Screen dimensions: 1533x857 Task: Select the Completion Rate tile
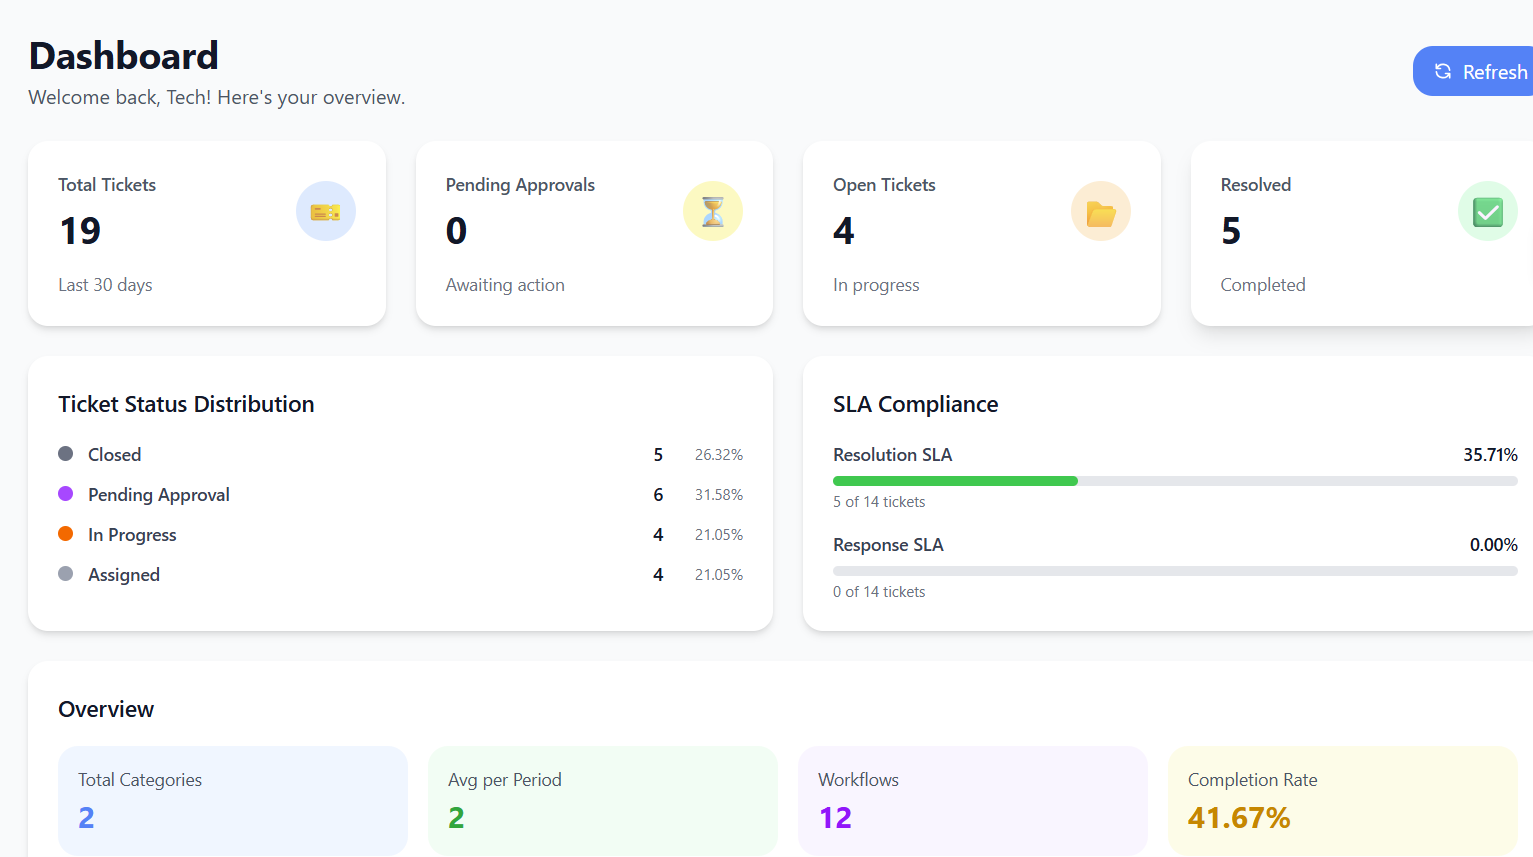coord(1342,800)
